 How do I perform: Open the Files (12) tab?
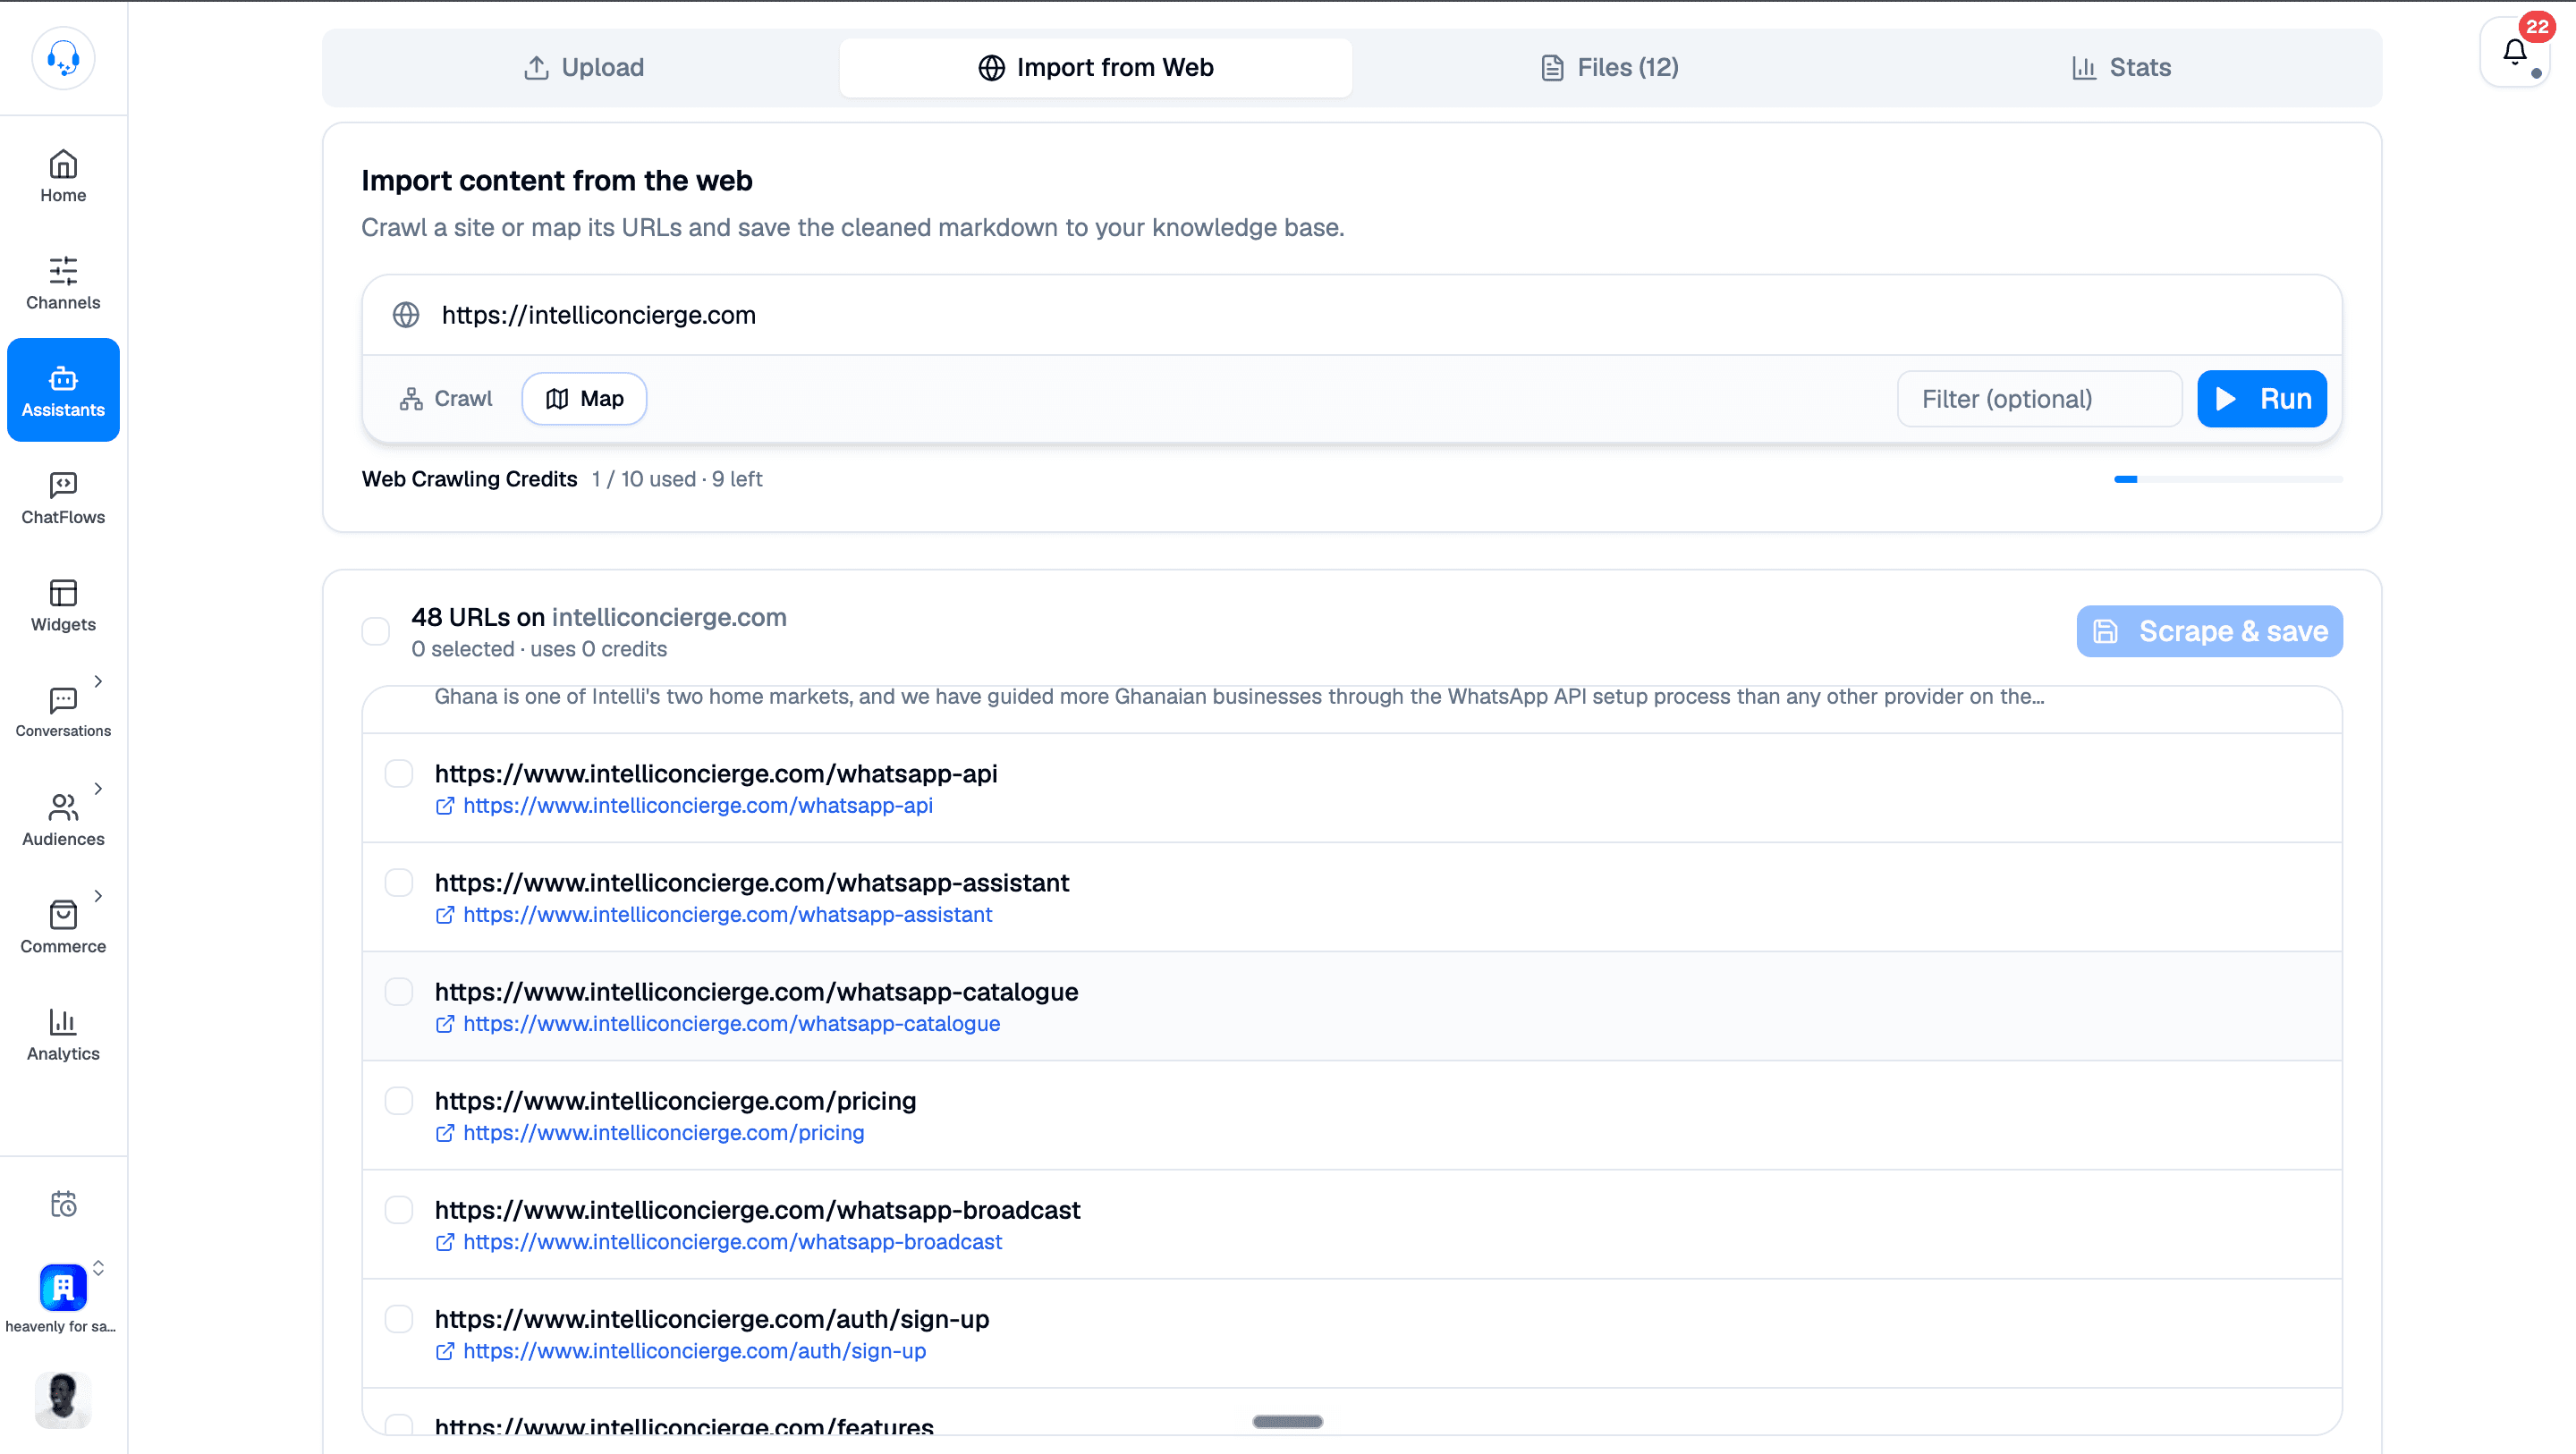1609,67
